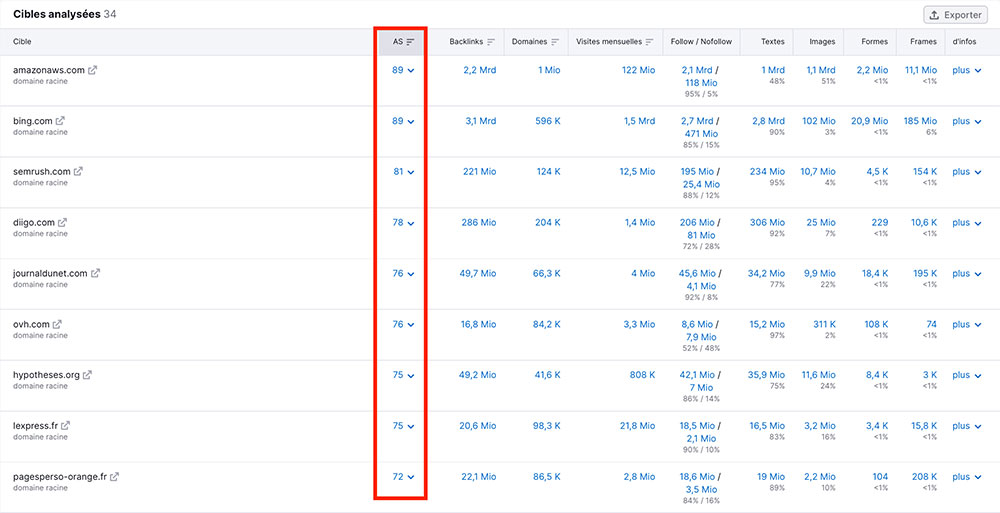The width and height of the screenshot is (1000, 513).
Task: Open bing.com backlinks 3,1 Mrd
Action: tap(480, 121)
